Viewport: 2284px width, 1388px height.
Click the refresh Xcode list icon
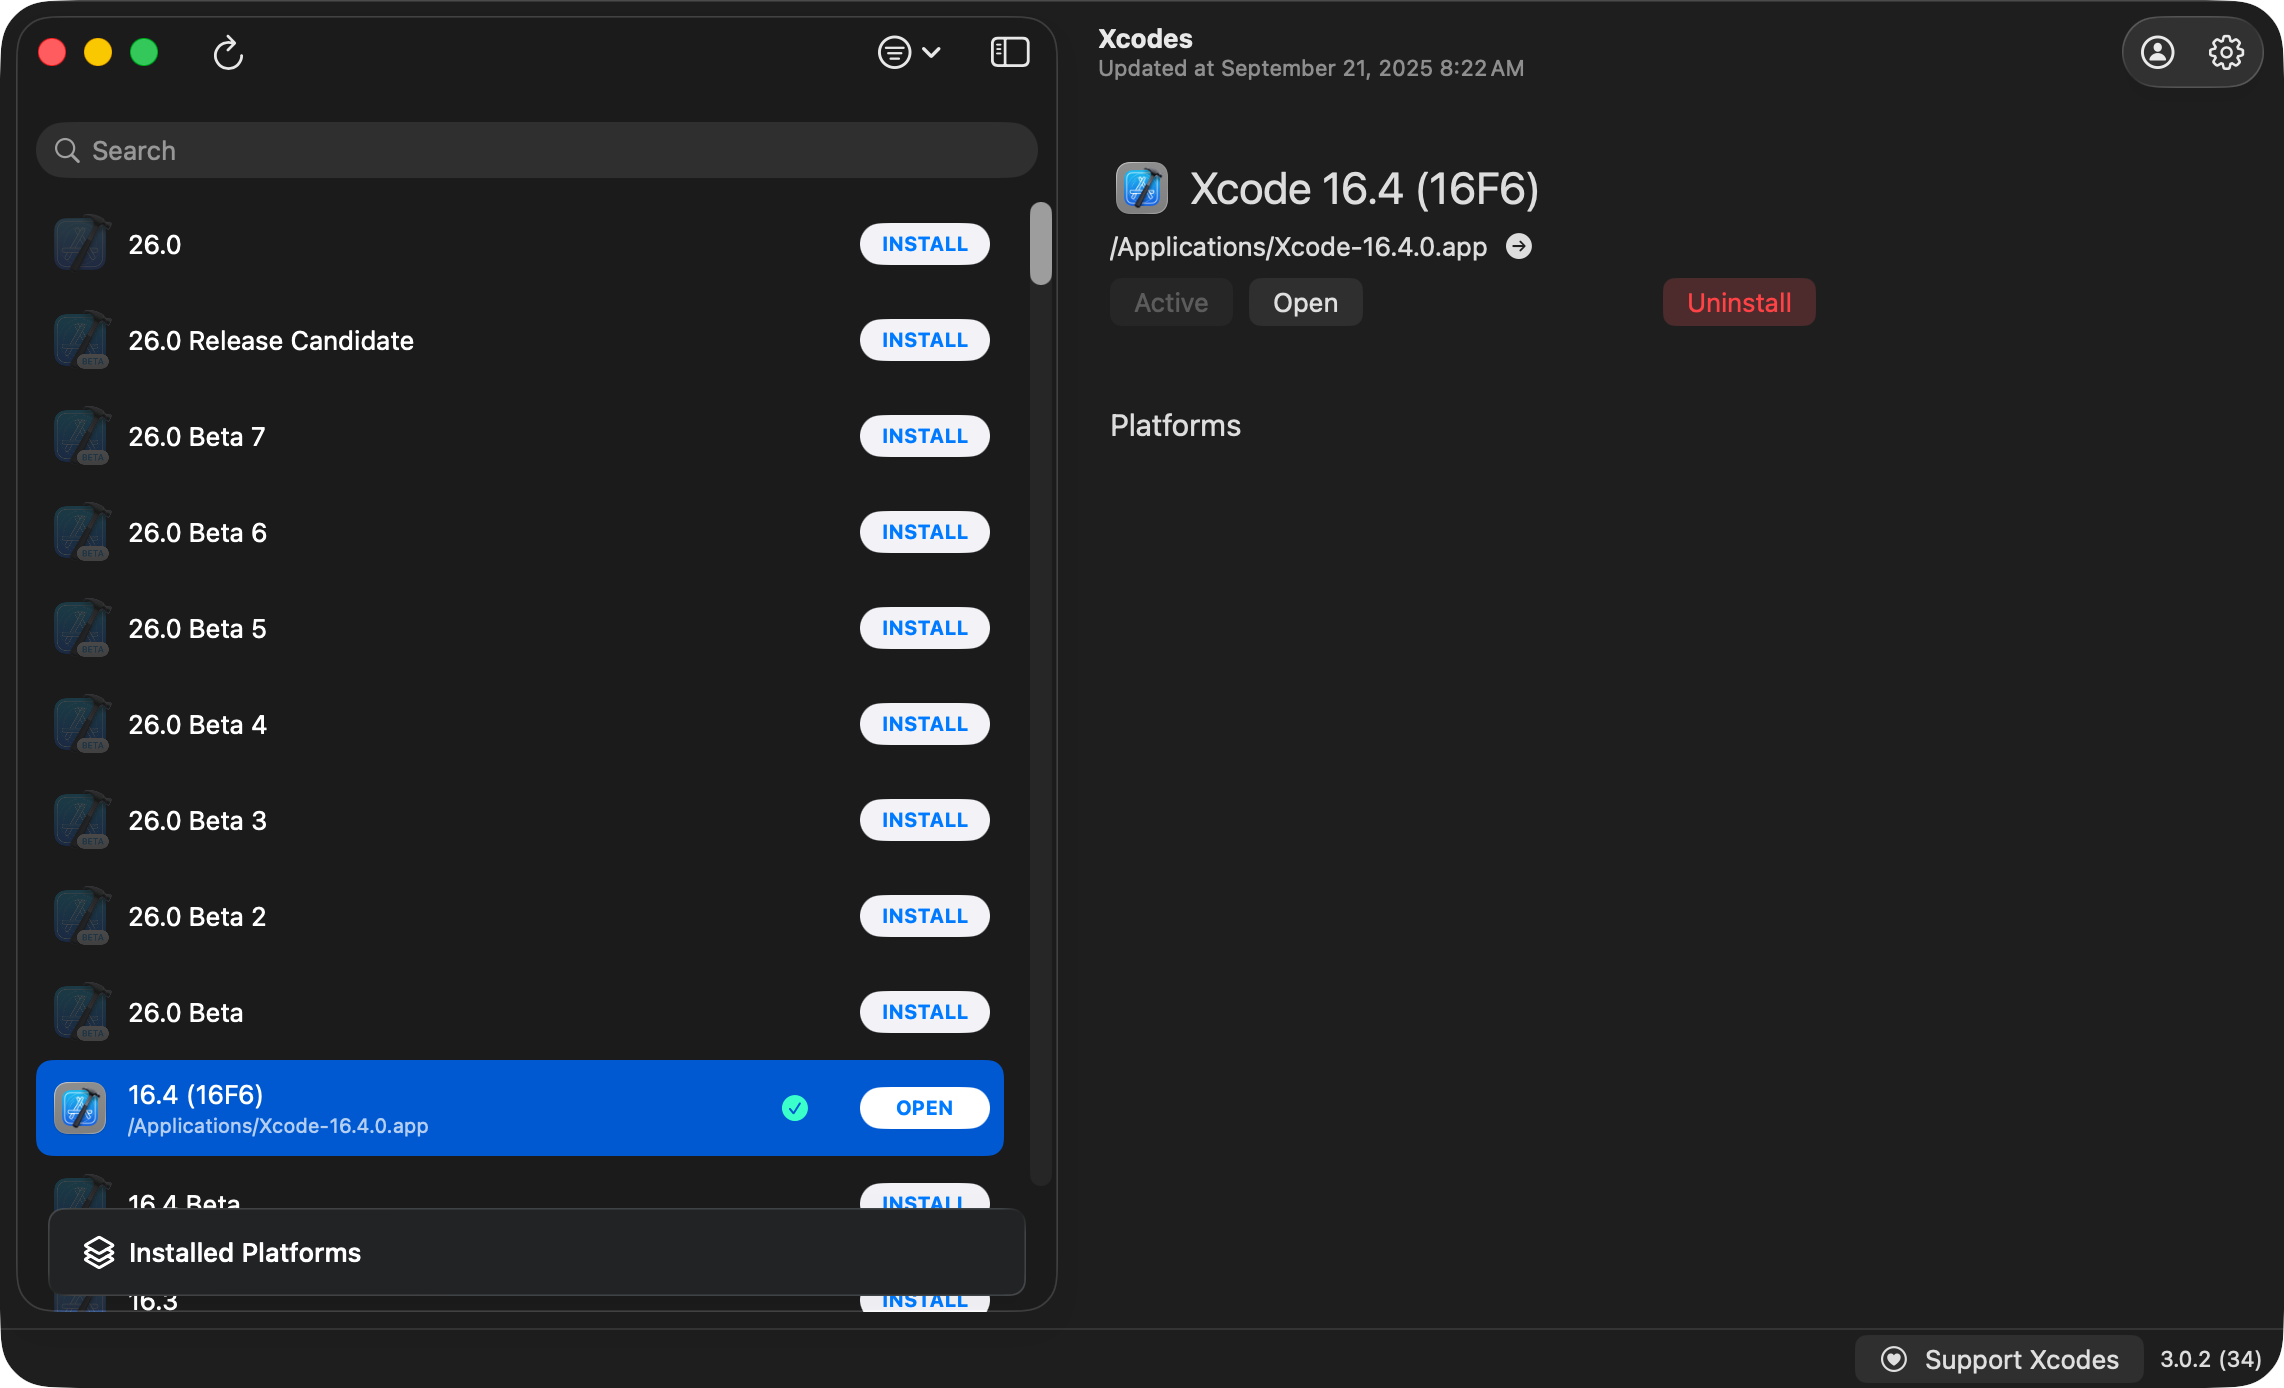coord(228,53)
